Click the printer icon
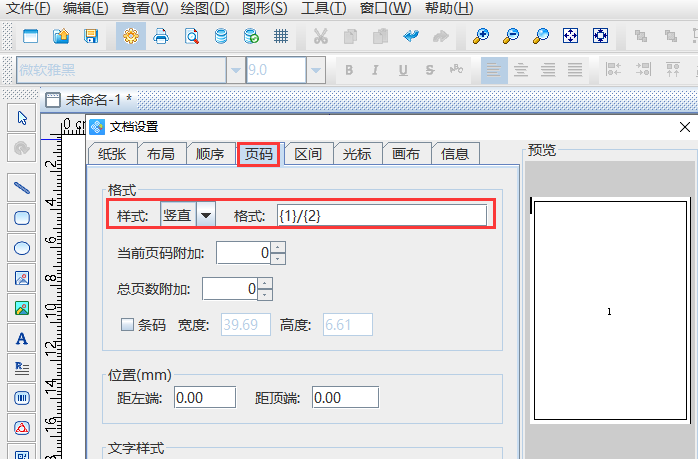This screenshot has width=698, height=459. click(161, 36)
